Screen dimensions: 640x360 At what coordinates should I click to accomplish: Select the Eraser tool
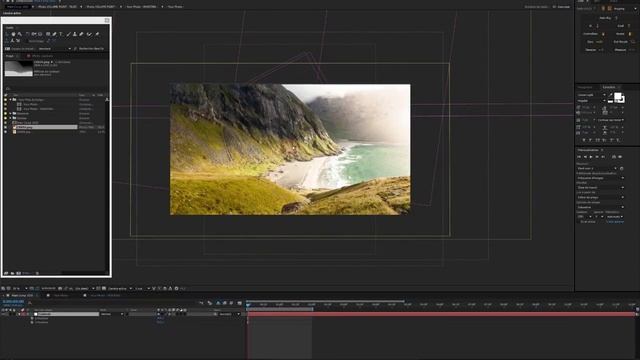81,34
